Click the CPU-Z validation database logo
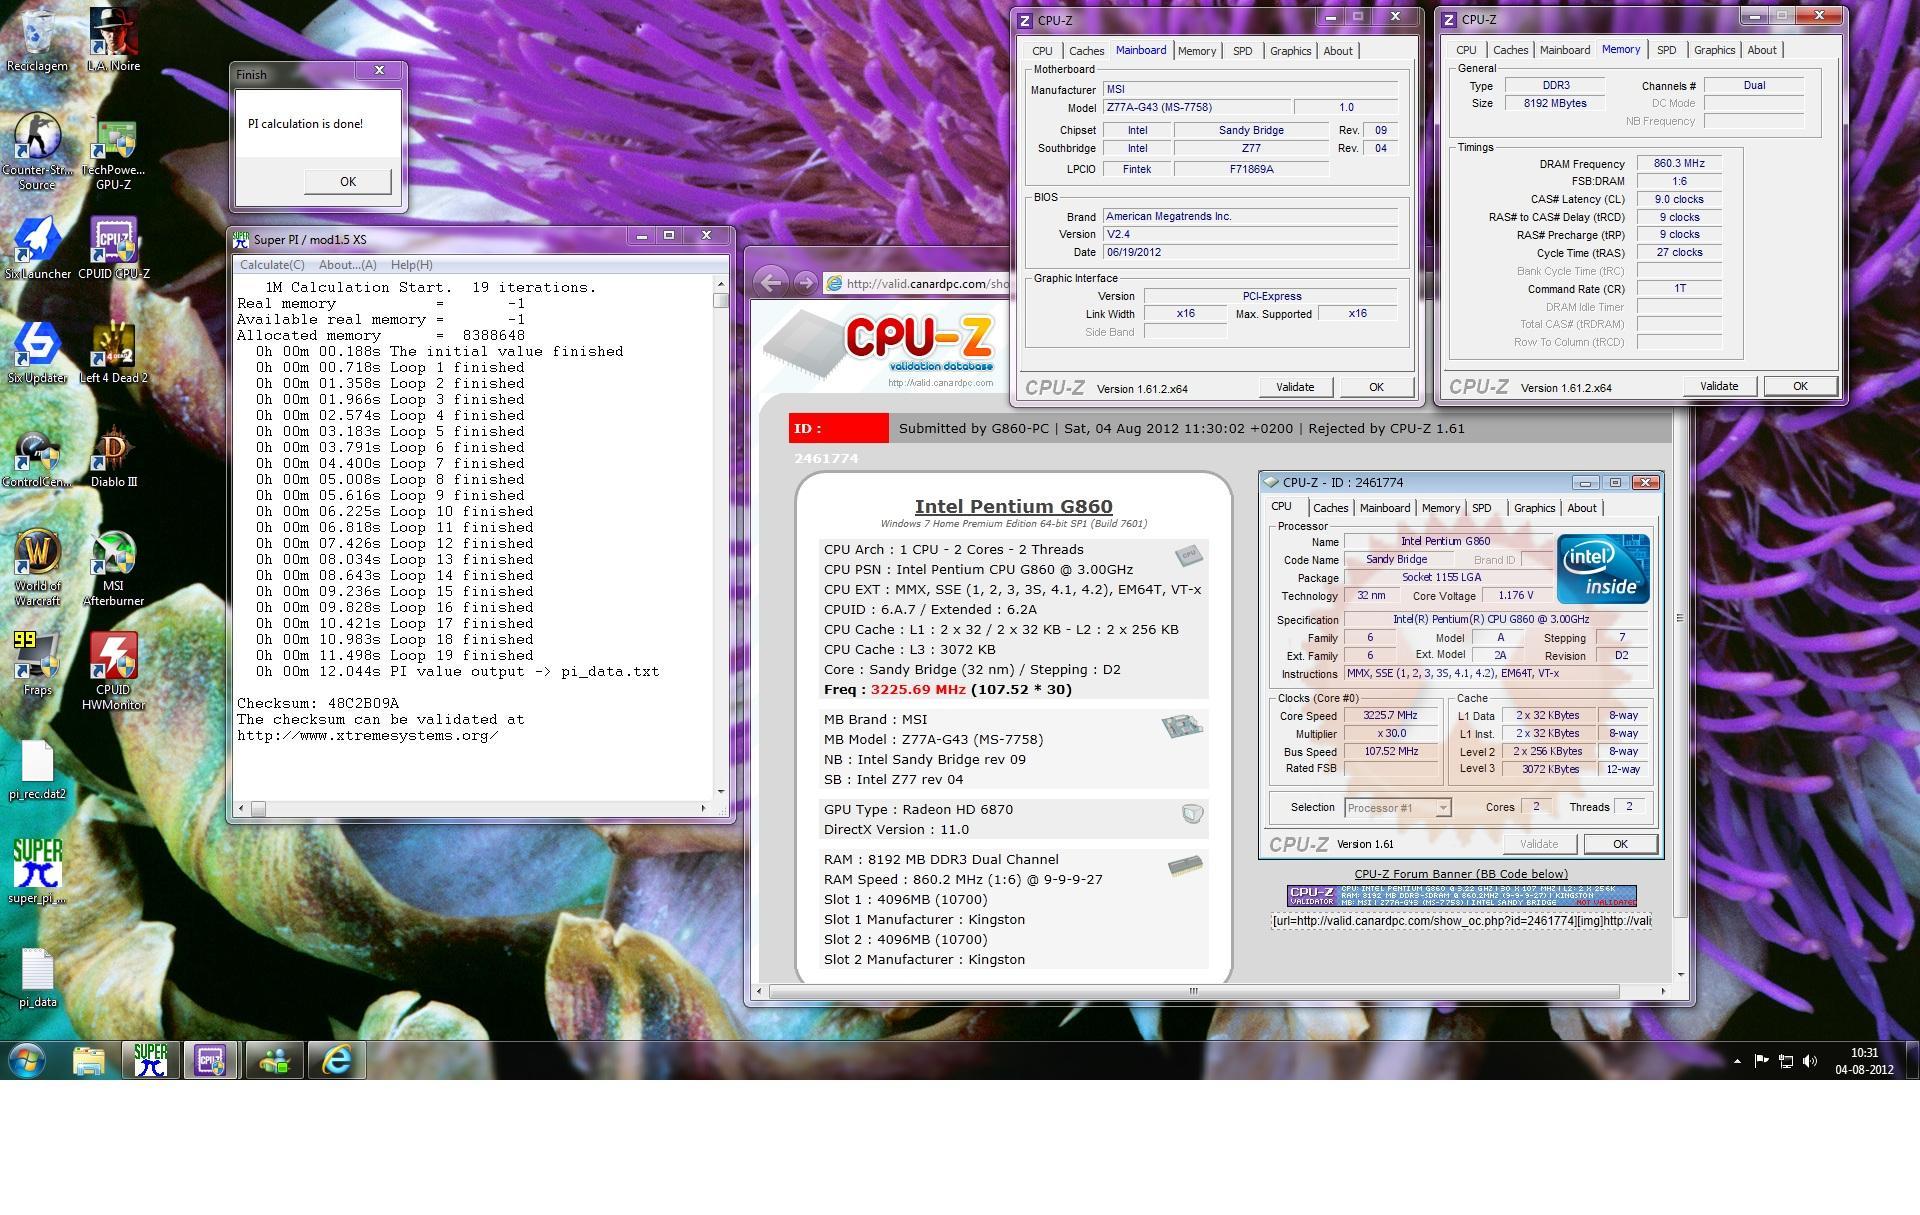 (880, 348)
